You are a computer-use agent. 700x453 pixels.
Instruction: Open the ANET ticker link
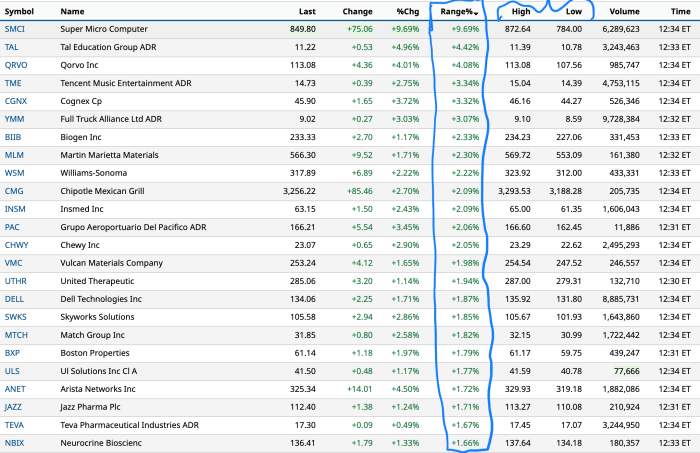coord(17,388)
